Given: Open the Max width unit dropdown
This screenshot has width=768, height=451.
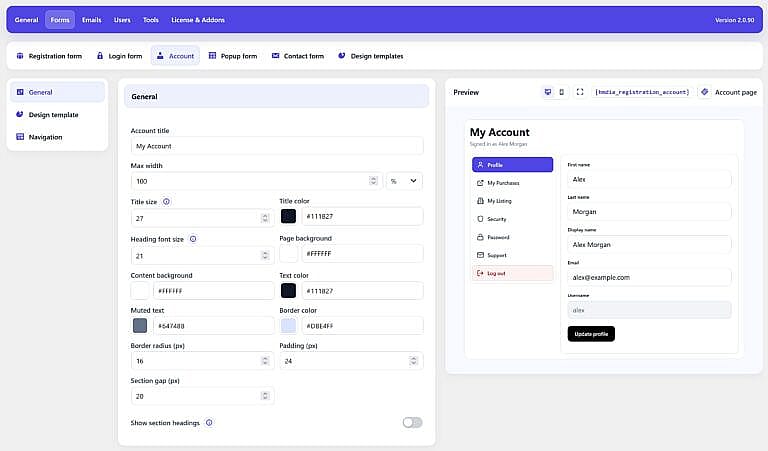Looking at the screenshot, I should [404, 181].
